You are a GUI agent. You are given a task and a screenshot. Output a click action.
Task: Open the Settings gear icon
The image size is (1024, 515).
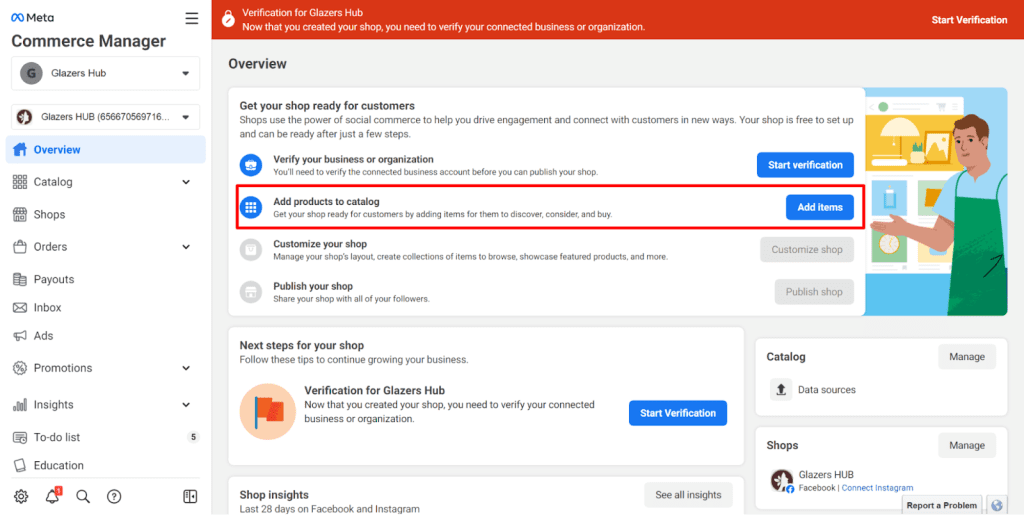click(21, 497)
